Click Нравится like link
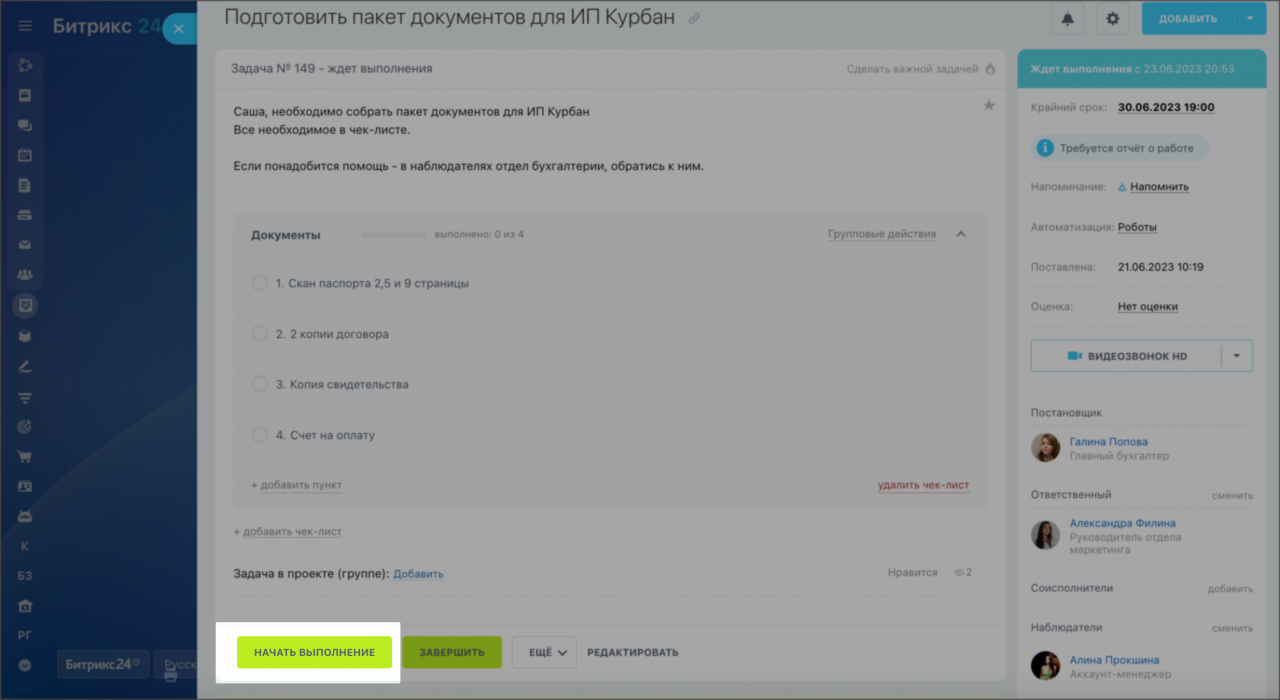 913,573
